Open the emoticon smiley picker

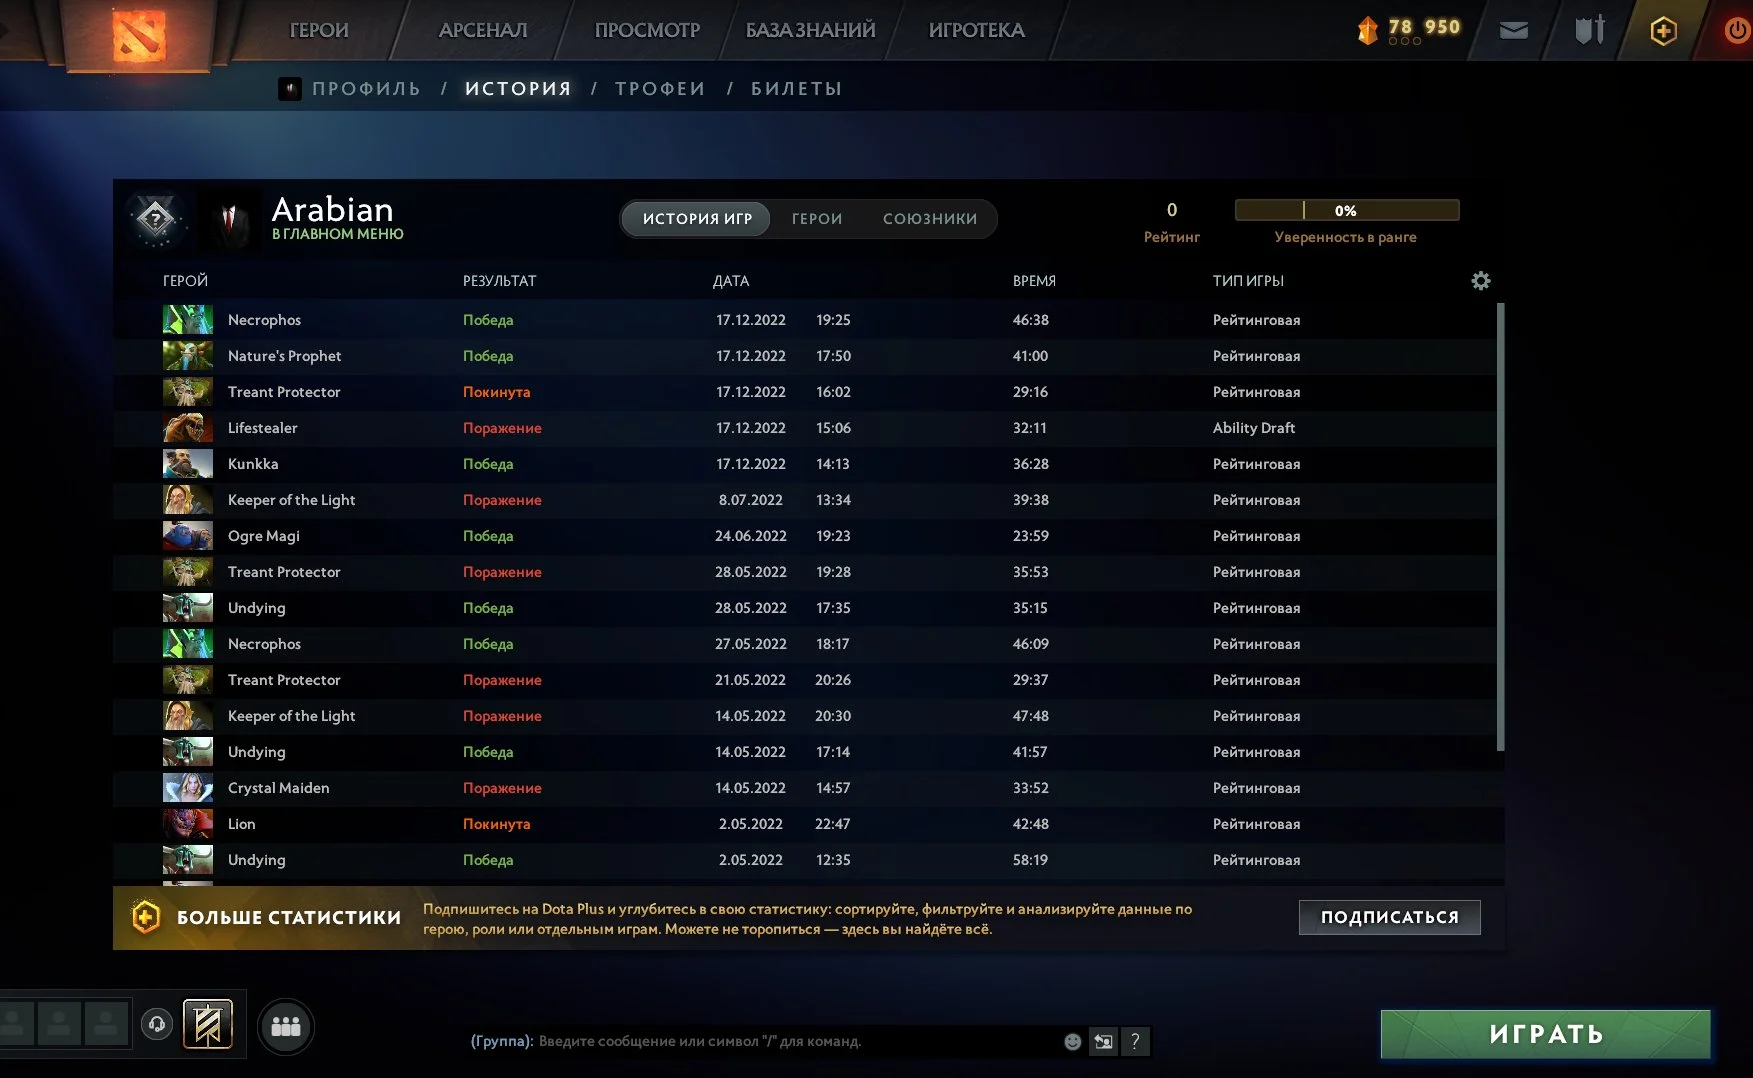click(x=1072, y=1042)
